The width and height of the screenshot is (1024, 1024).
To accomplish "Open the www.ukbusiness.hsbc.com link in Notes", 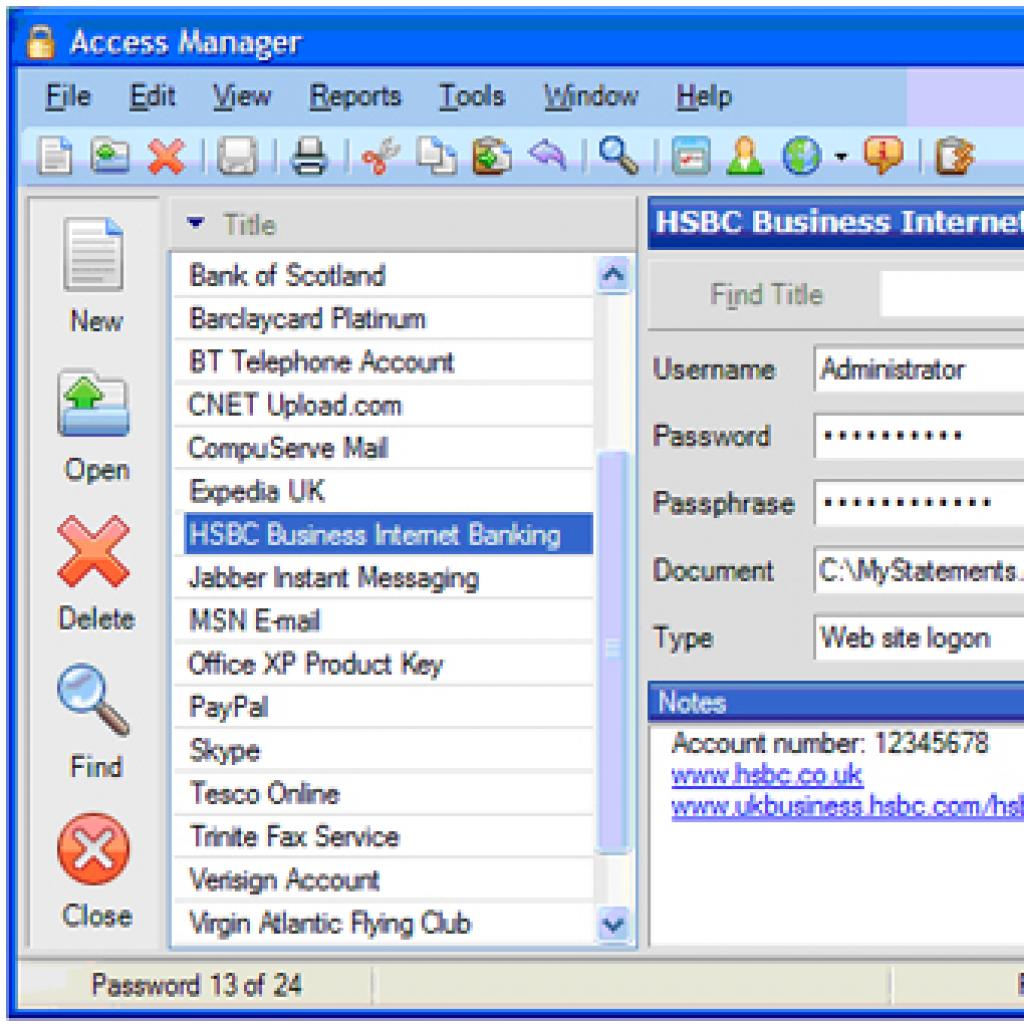I will [847, 807].
